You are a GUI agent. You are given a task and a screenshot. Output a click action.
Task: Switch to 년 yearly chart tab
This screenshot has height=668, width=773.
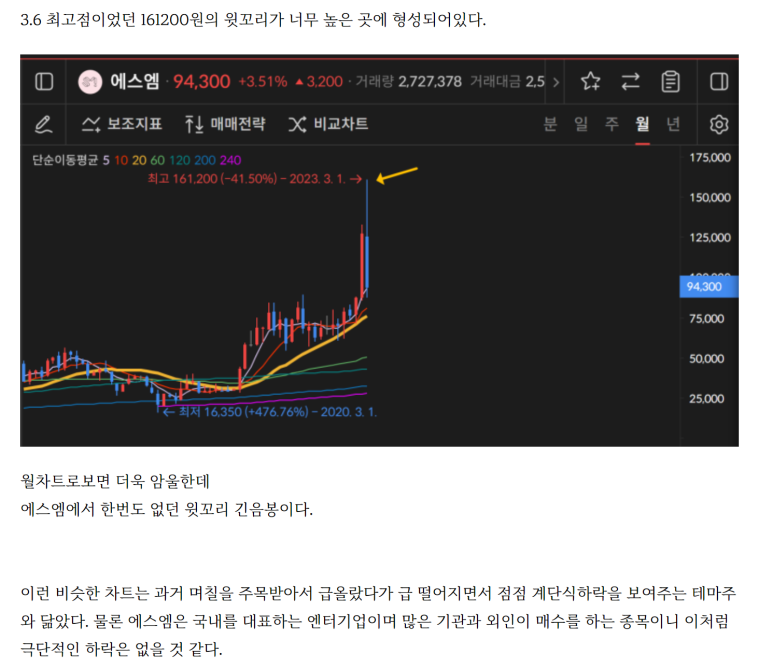pos(673,124)
